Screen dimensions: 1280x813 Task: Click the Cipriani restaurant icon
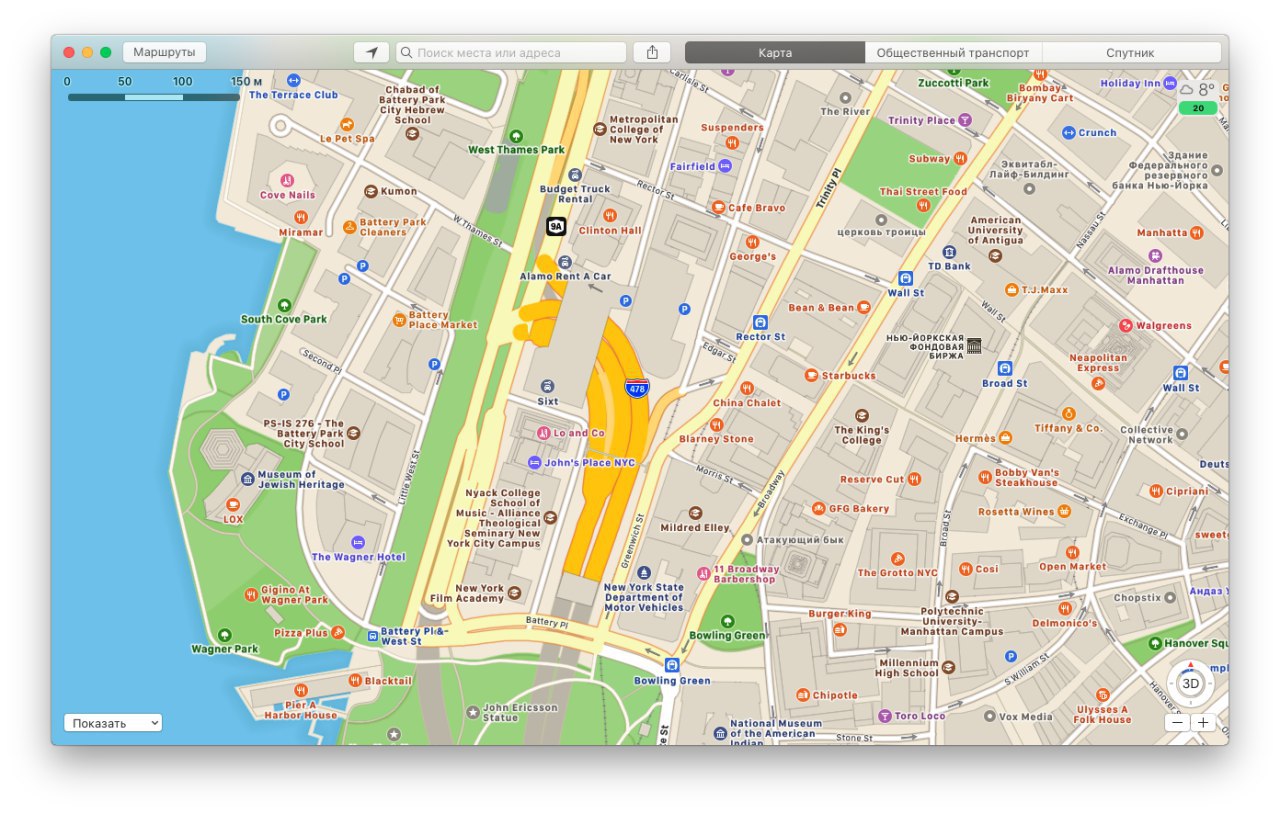[x=1155, y=491]
